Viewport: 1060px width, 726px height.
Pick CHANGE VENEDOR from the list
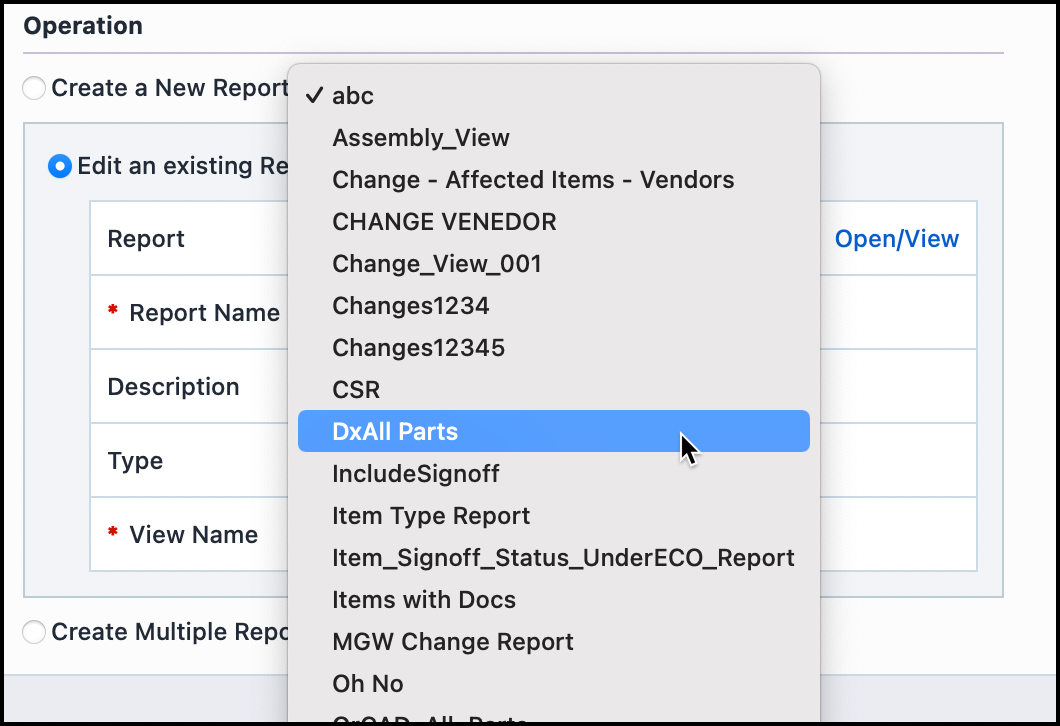click(444, 222)
